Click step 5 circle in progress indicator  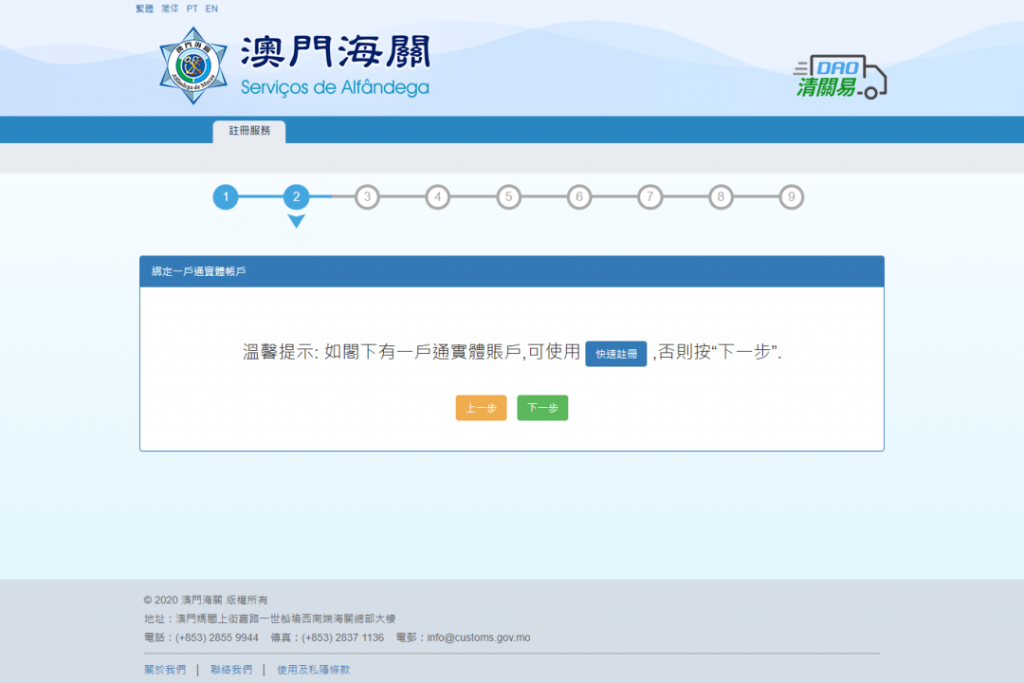coord(508,197)
